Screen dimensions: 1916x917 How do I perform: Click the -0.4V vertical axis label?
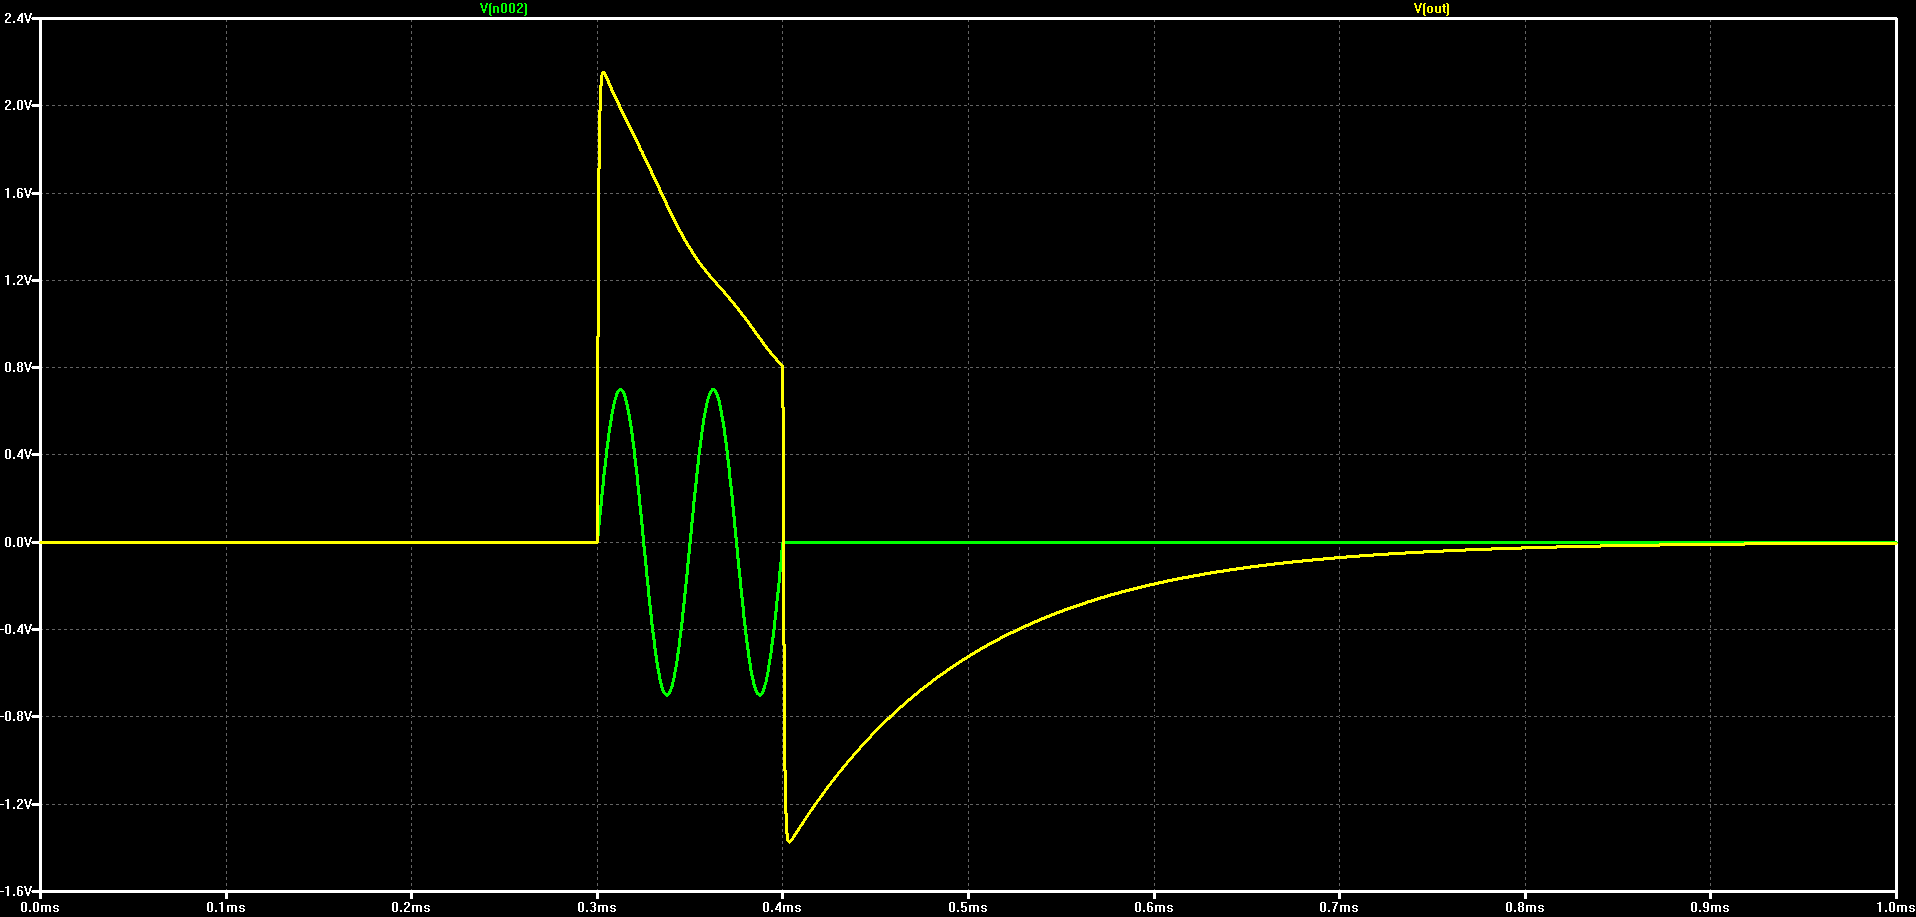coord(17,629)
